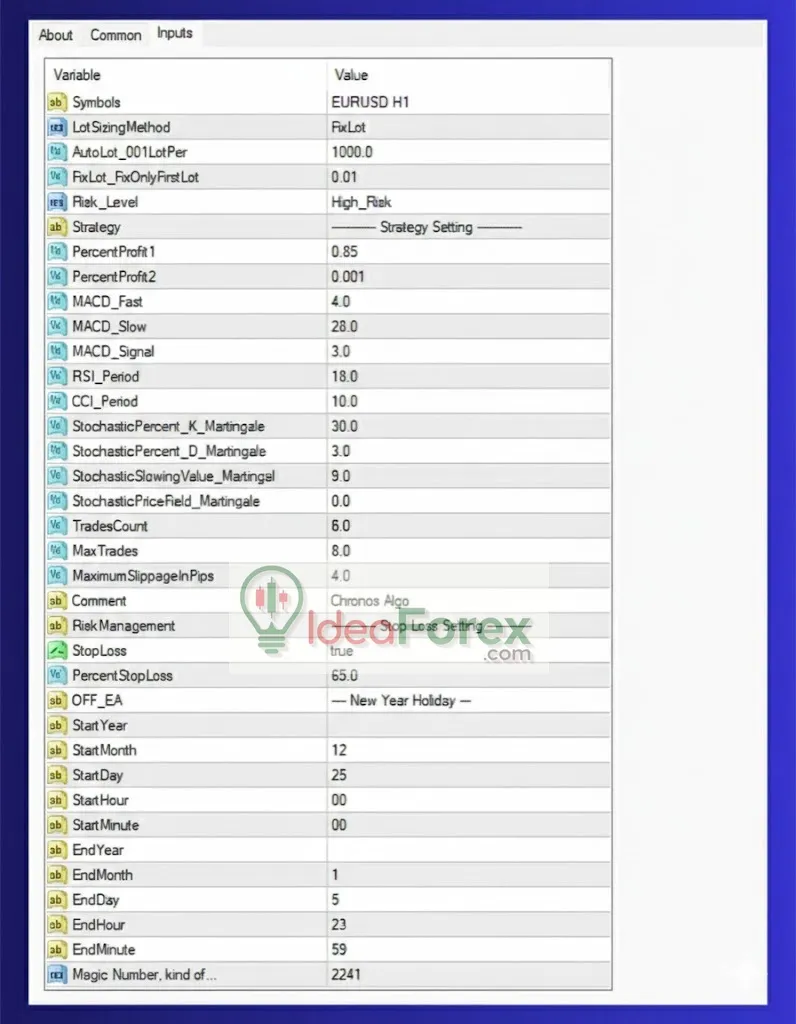The width and height of the screenshot is (796, 1024).
Task: Edit the FixLot value 0.01
Action: 344,177
